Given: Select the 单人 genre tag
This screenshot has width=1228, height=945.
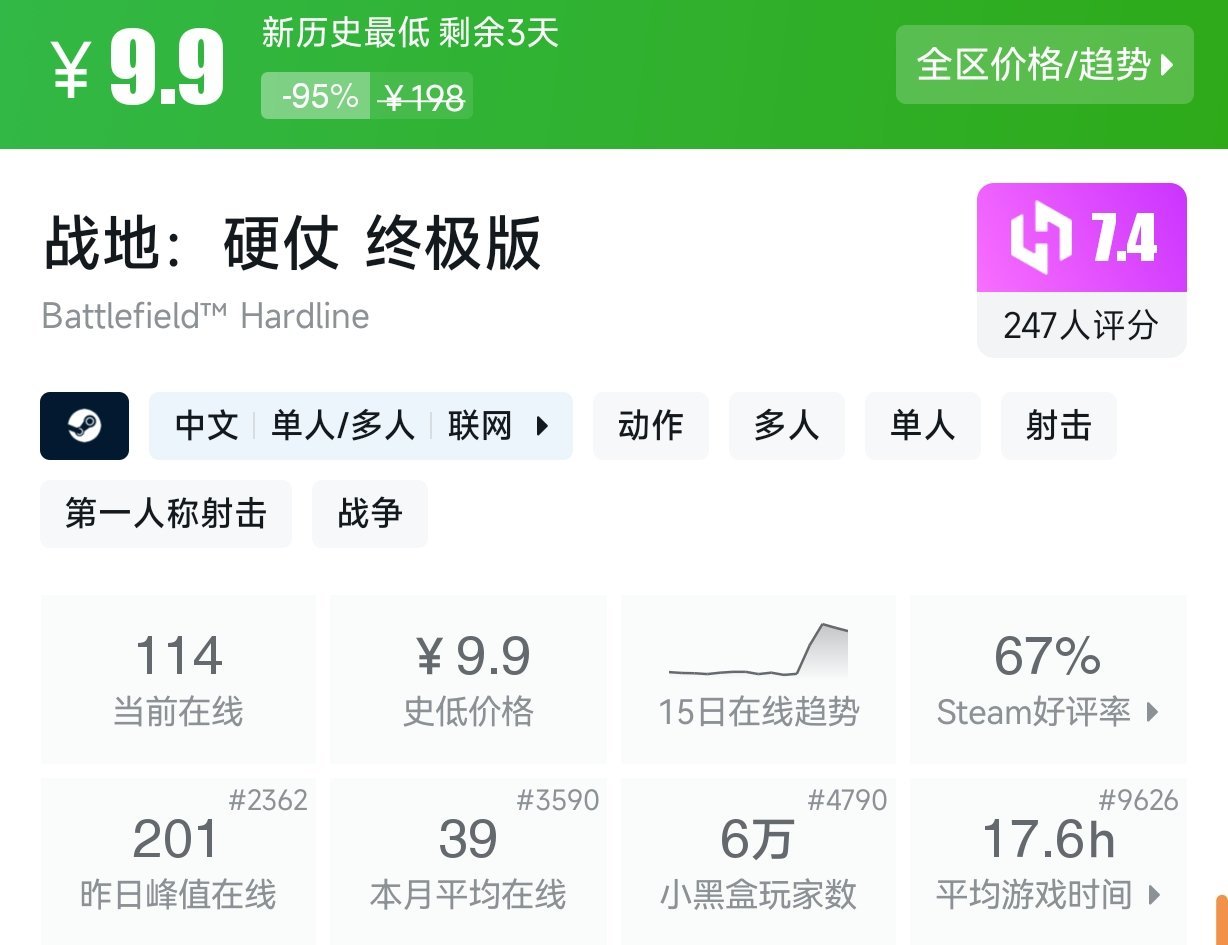Looking at the screenshot, I should pos(923,426).
